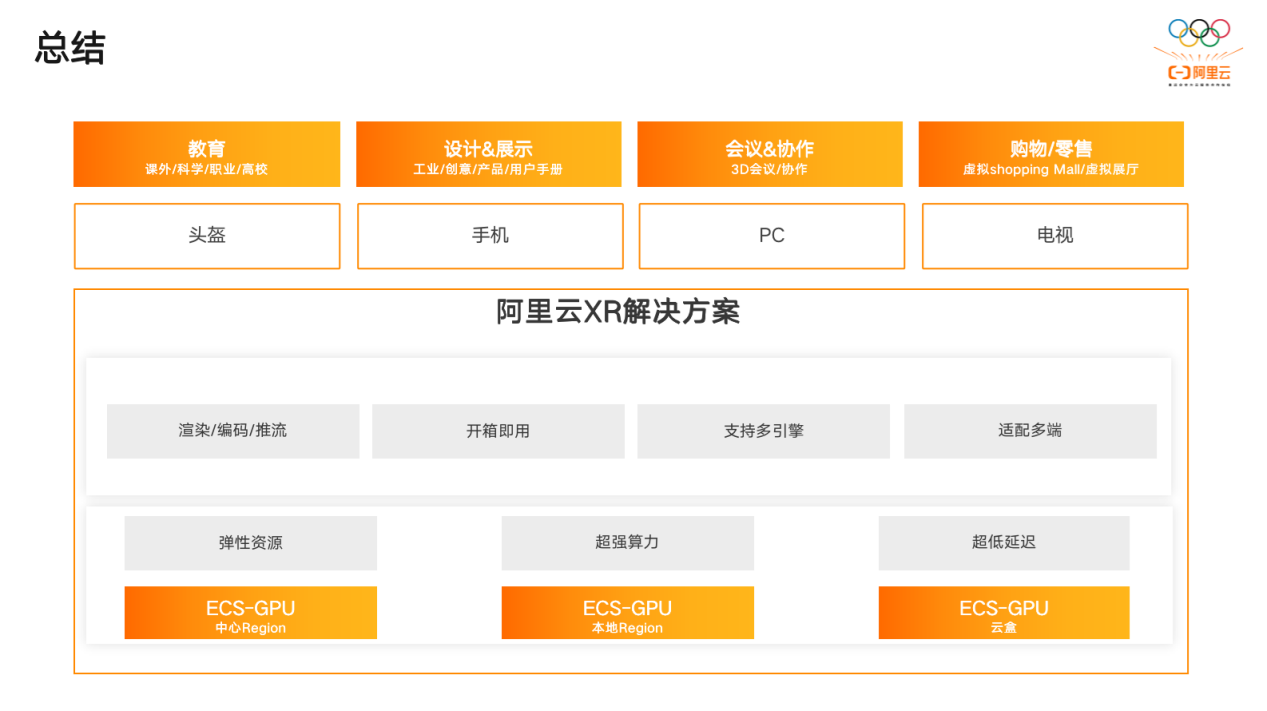1267x711 pixels.
Task: Click the 工业/创意/产品/用户手册 subtitle text
Action: (488, 170)
